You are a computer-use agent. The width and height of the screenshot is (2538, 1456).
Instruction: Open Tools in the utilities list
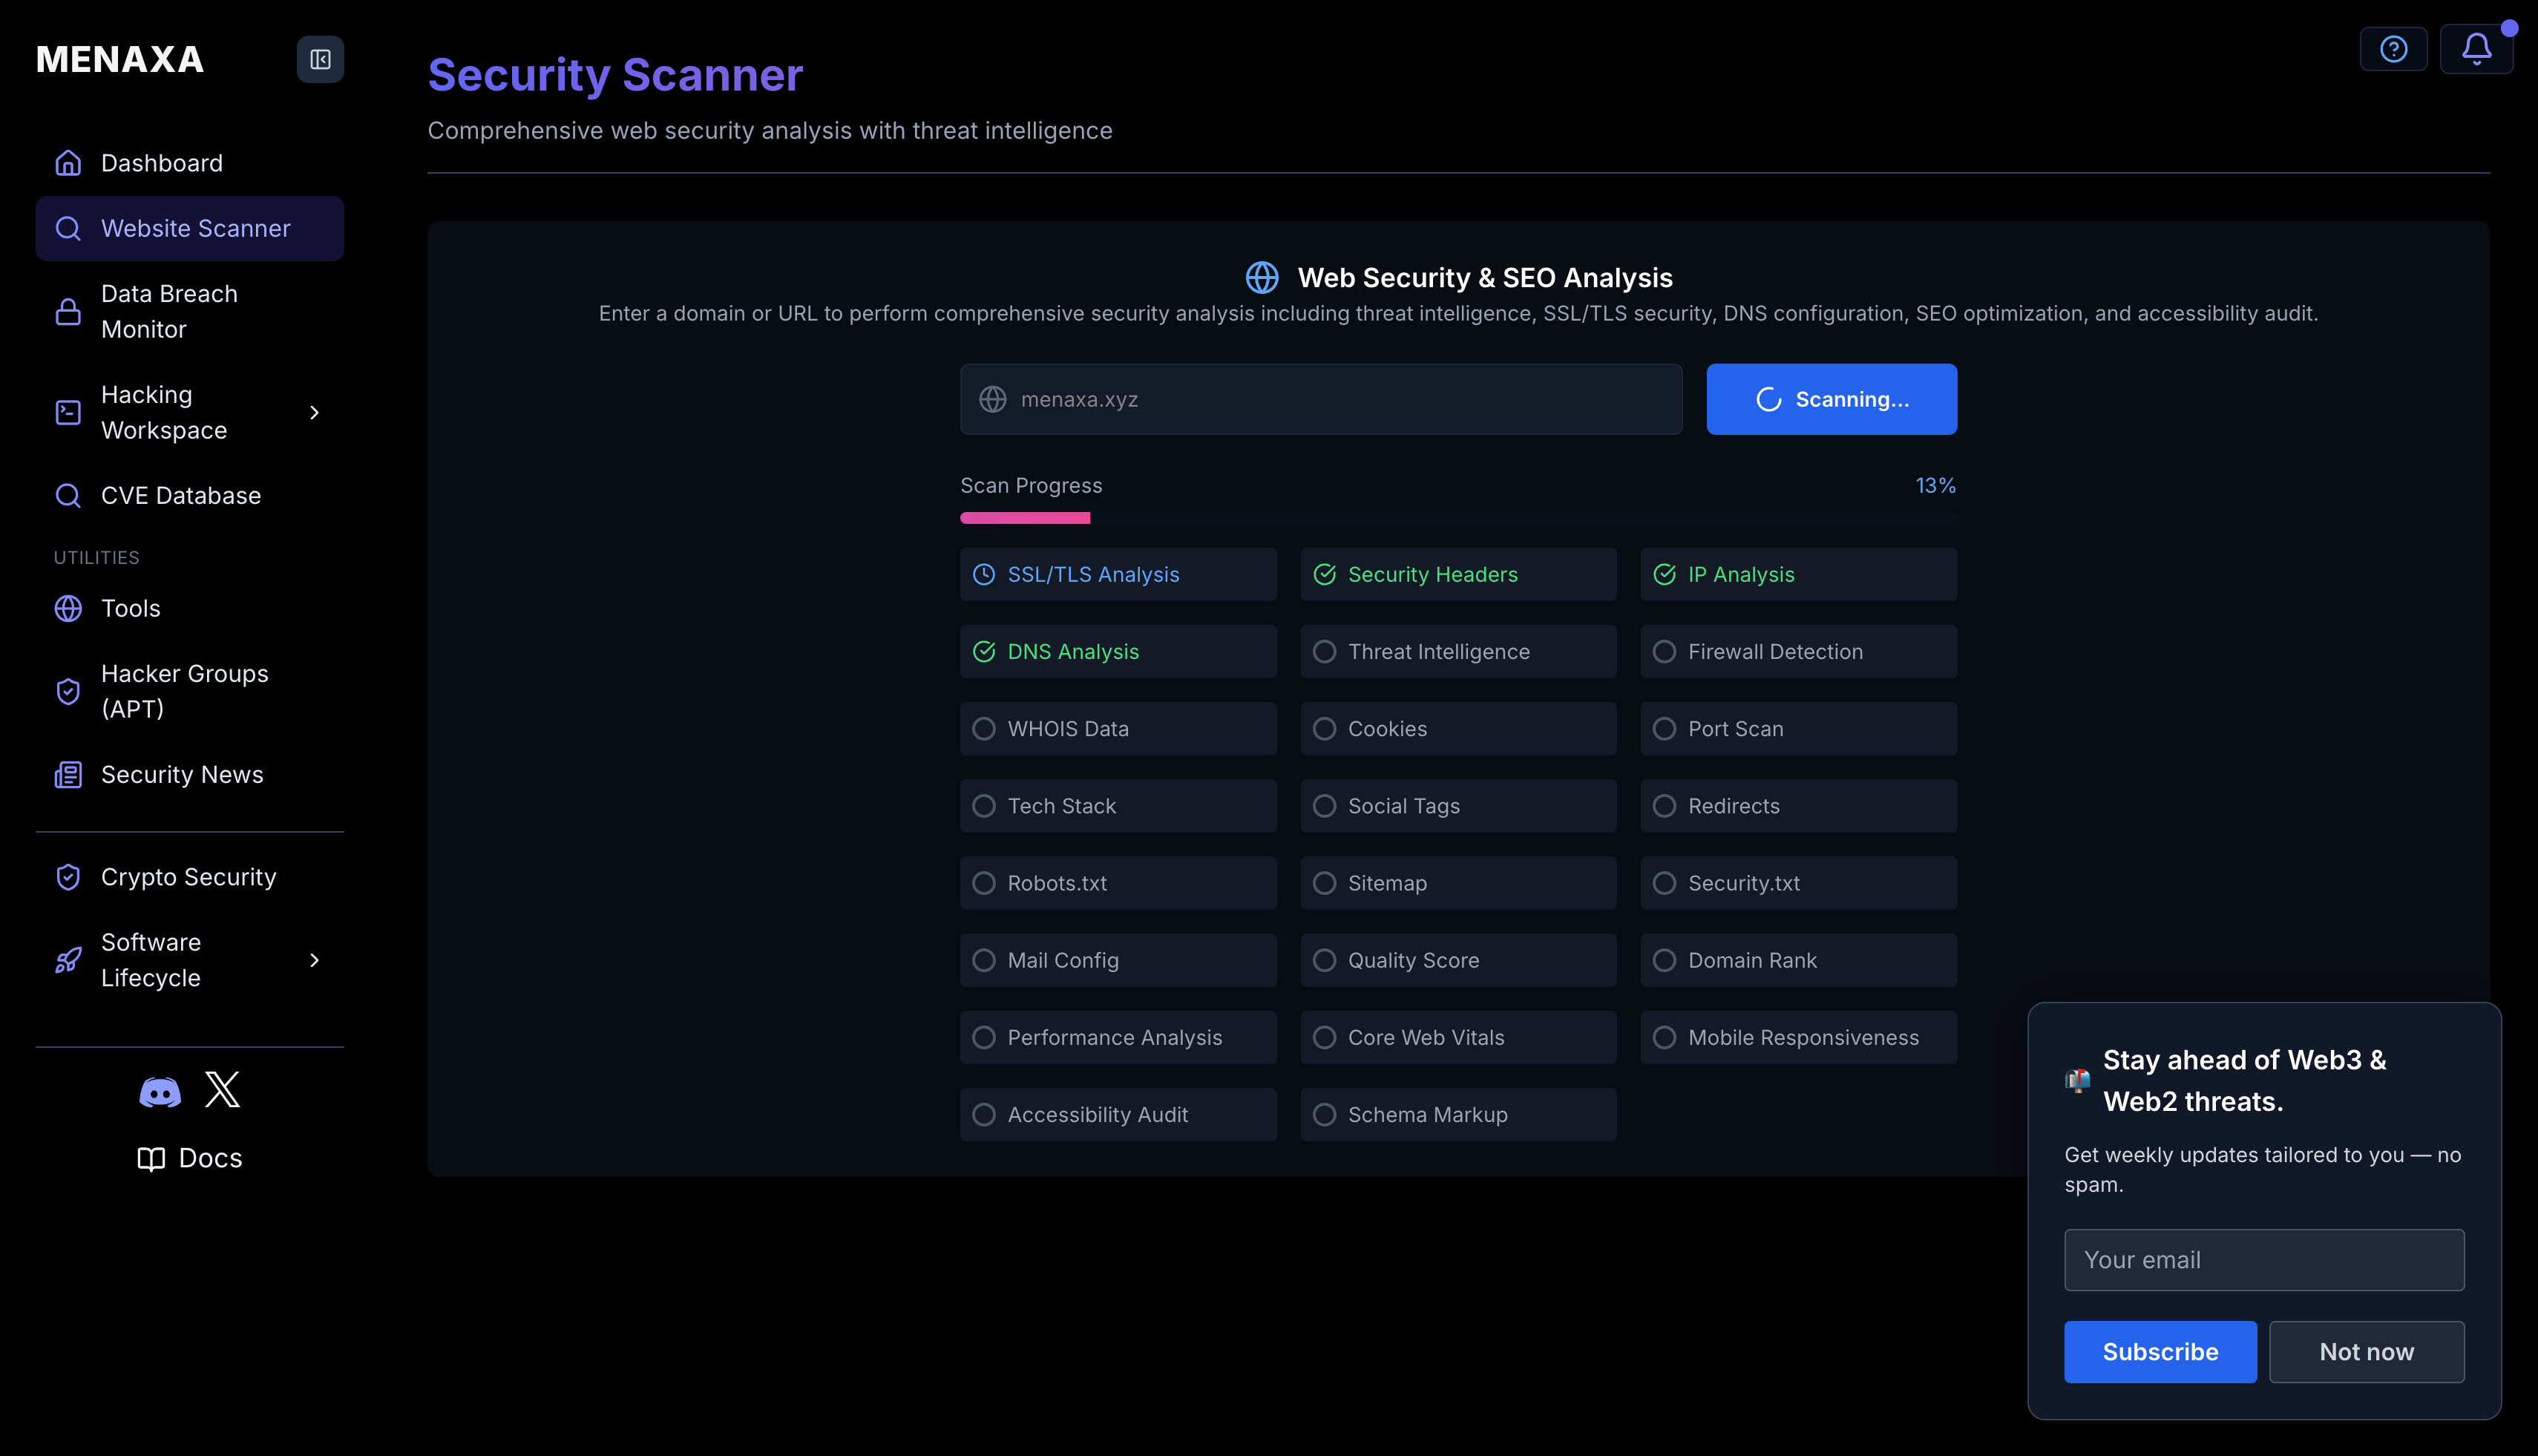(190, 608)
